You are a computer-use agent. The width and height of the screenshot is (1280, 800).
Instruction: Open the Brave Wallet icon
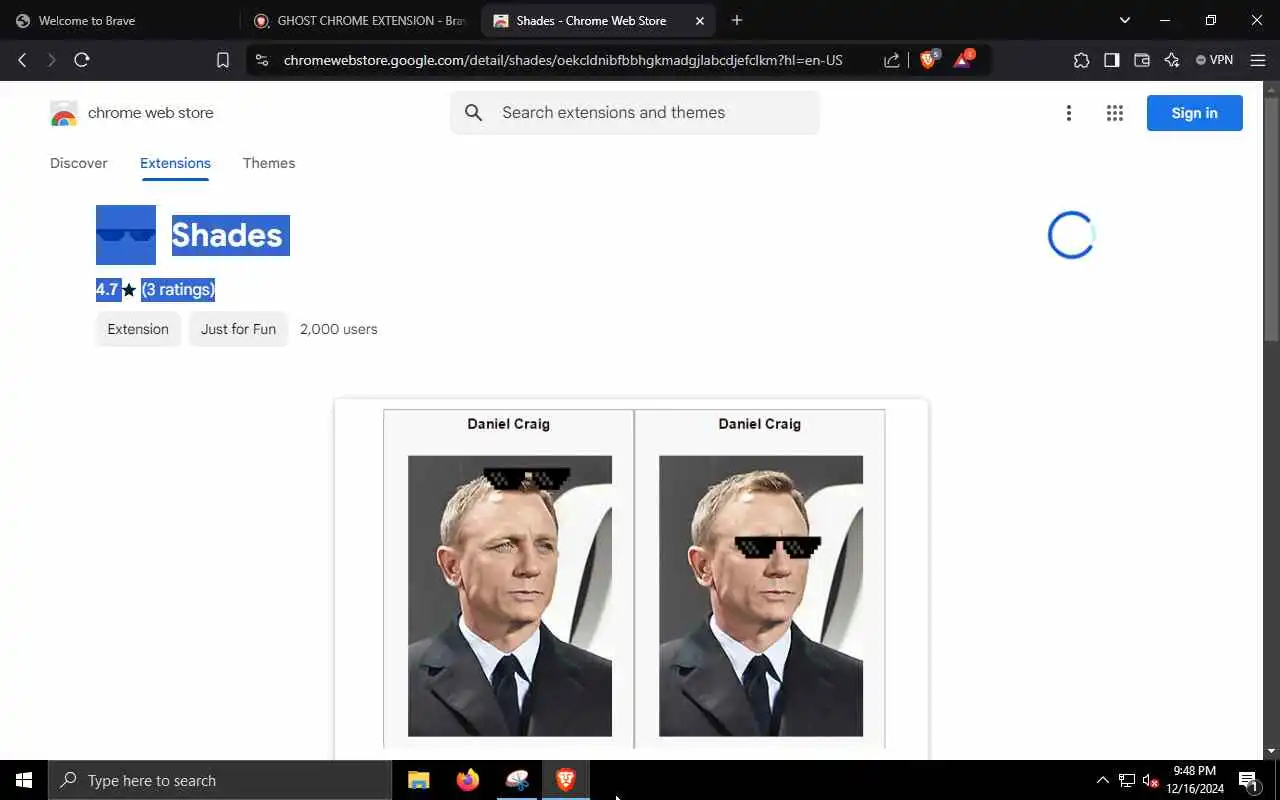click(1141, 60)
